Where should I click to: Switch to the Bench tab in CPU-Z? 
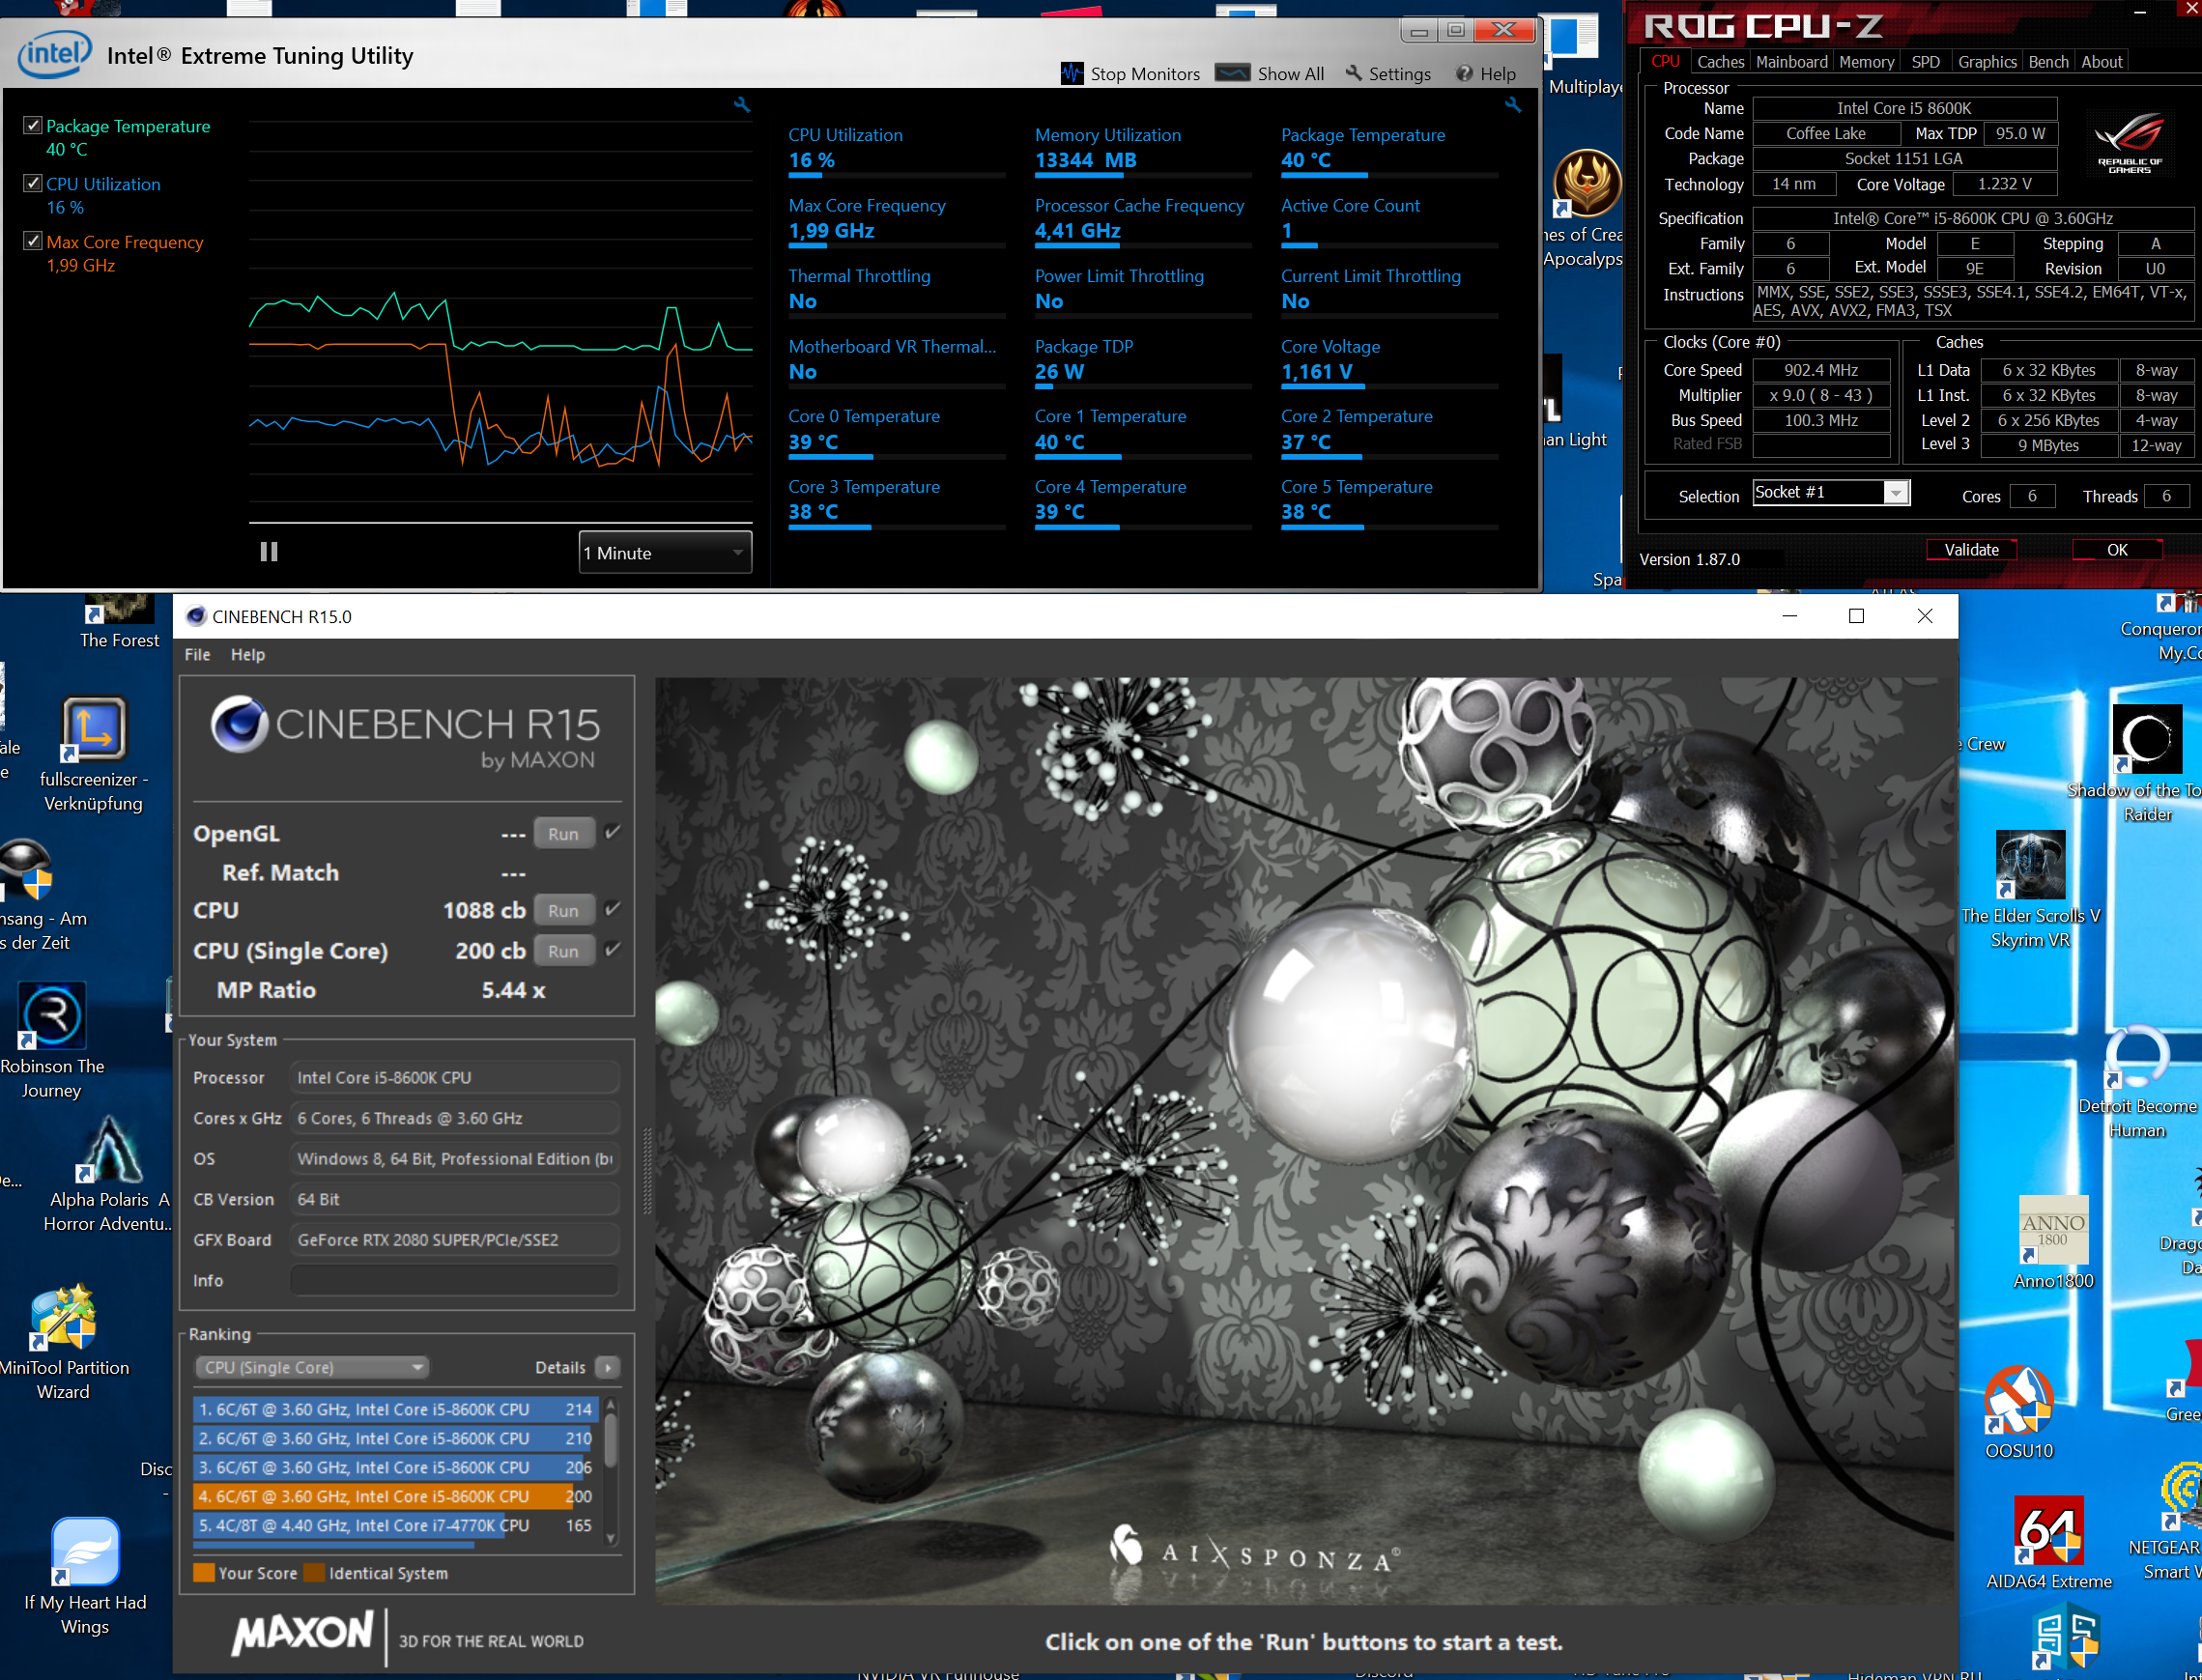coord(2048,61)
